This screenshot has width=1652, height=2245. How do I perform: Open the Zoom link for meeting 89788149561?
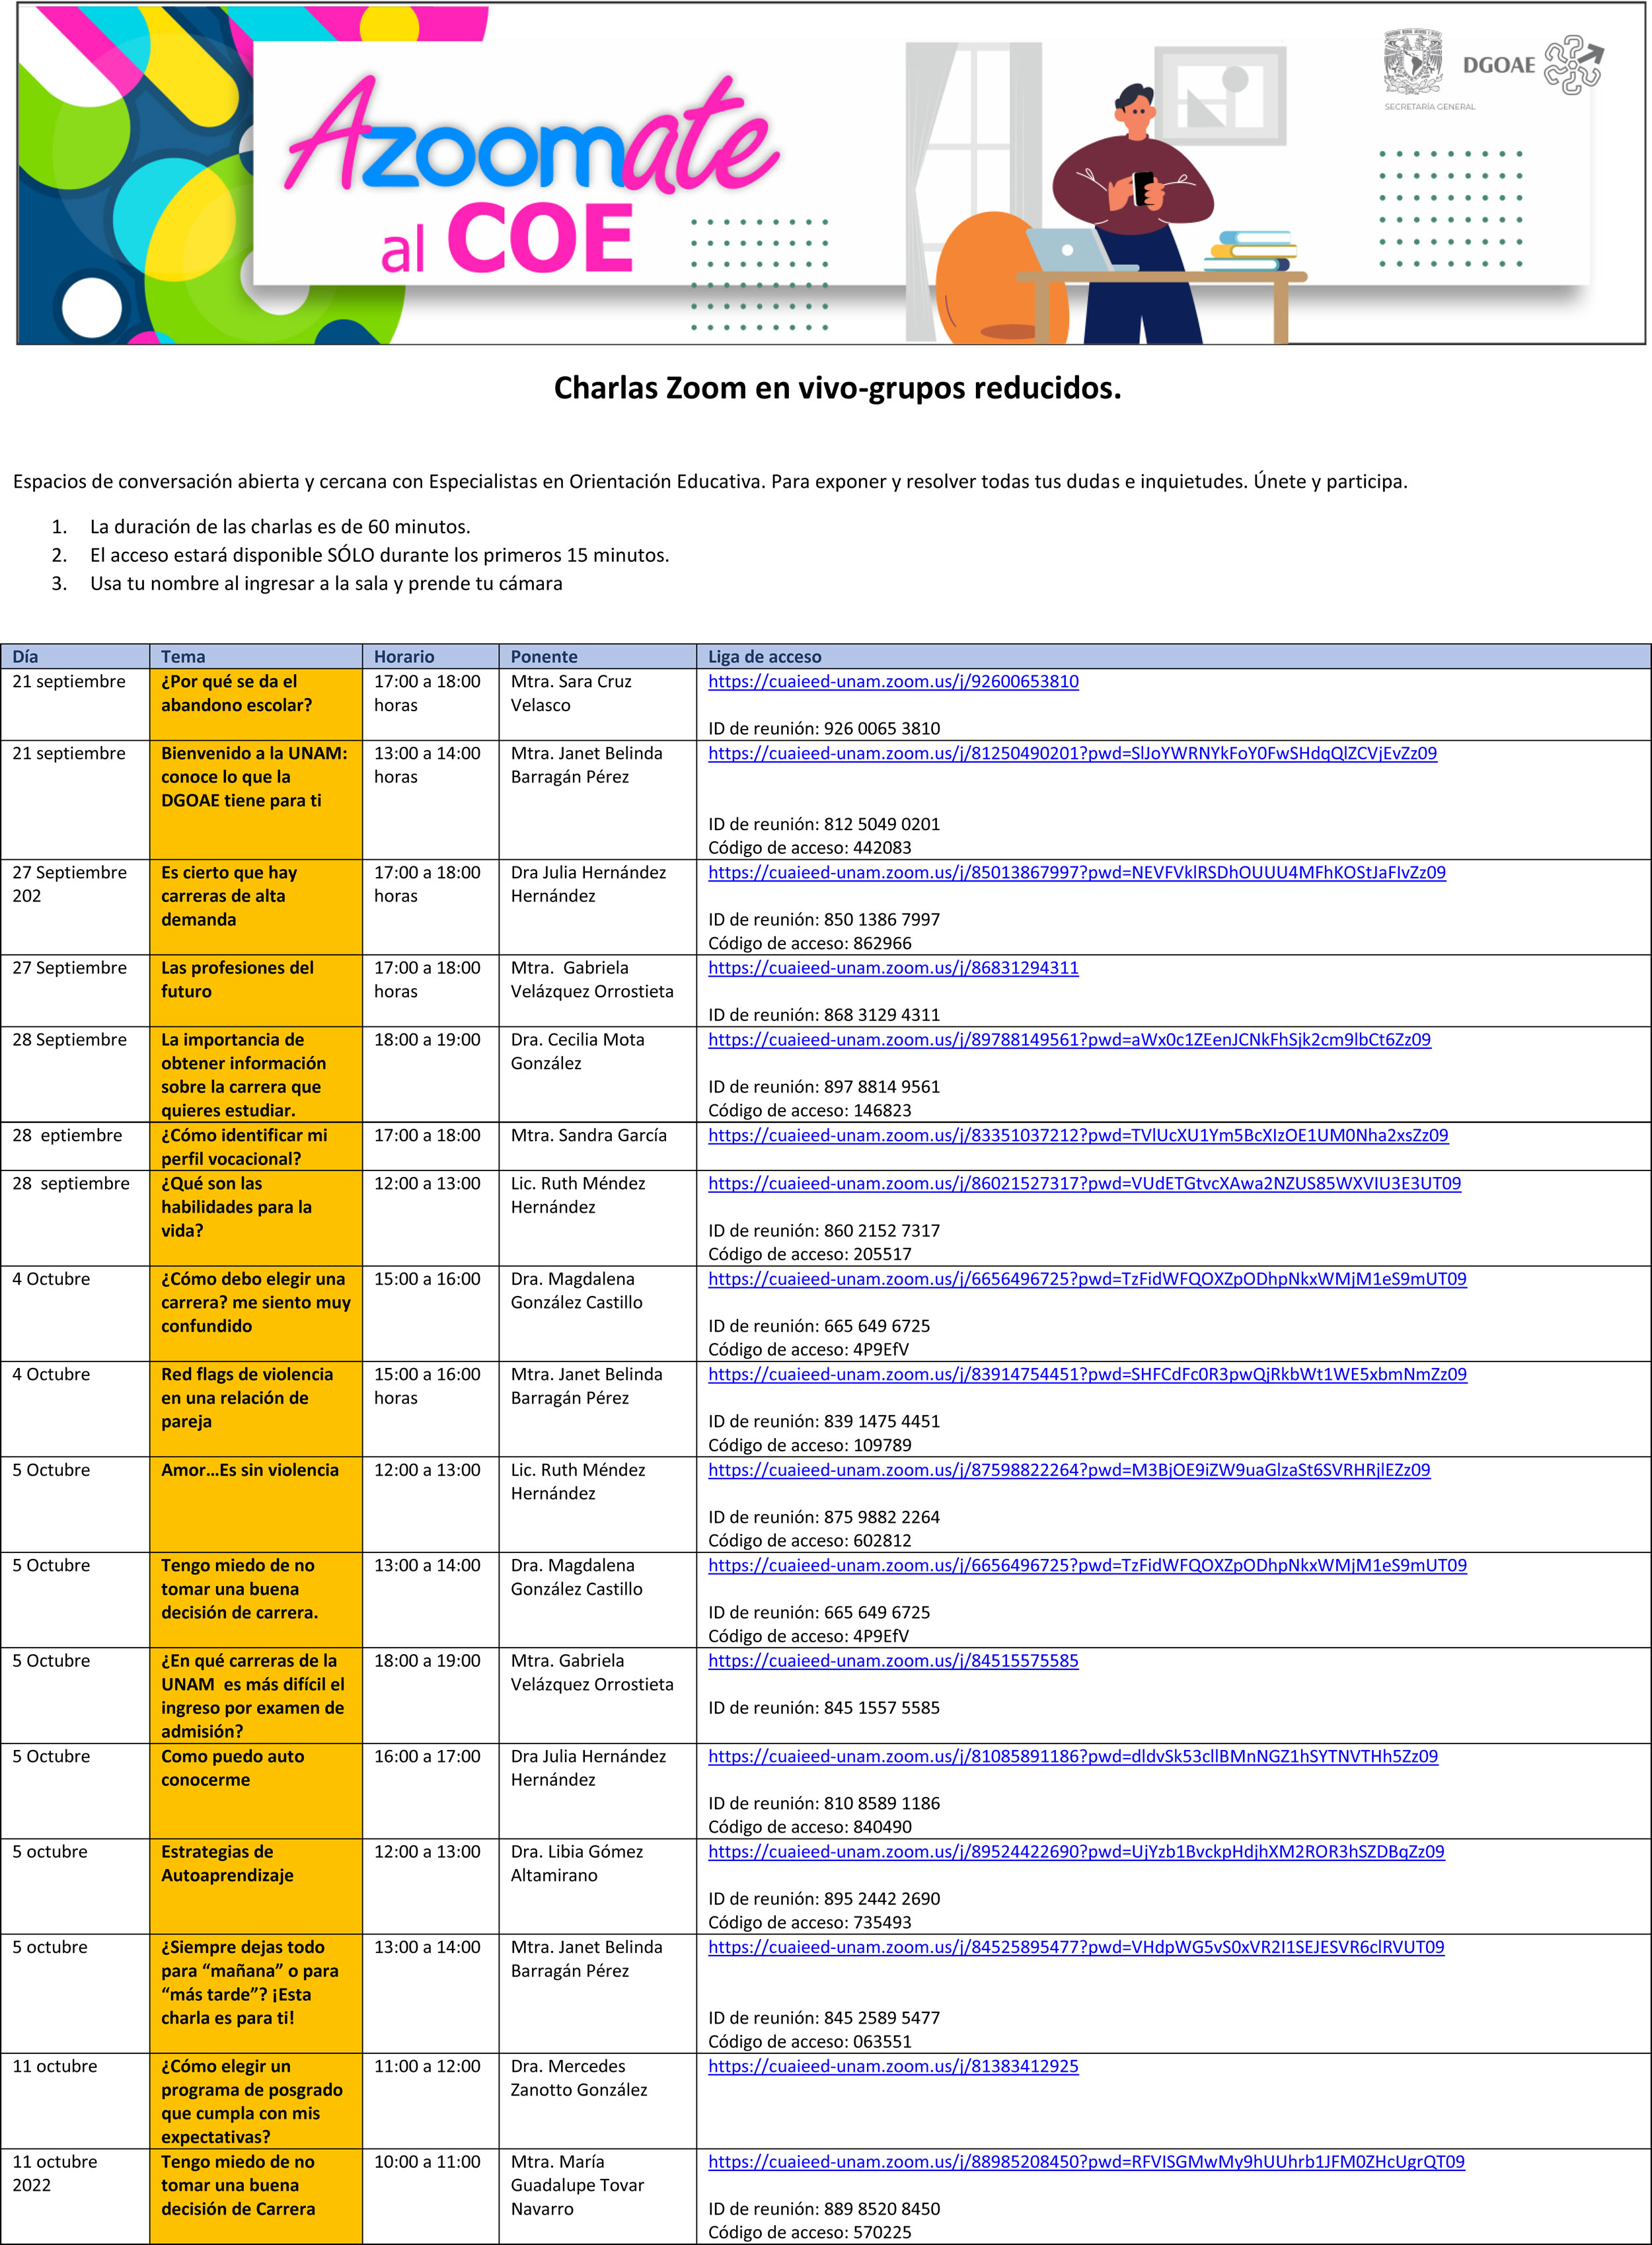click(x=1069, y=1040)
